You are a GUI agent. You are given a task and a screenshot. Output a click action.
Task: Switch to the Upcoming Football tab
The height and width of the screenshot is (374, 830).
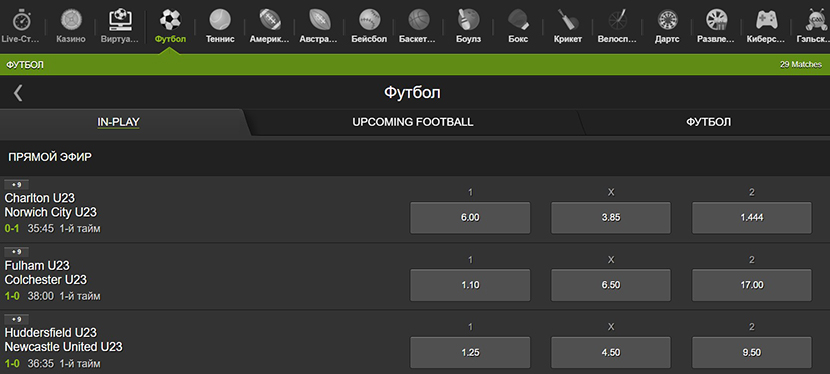tap(413, 122)
